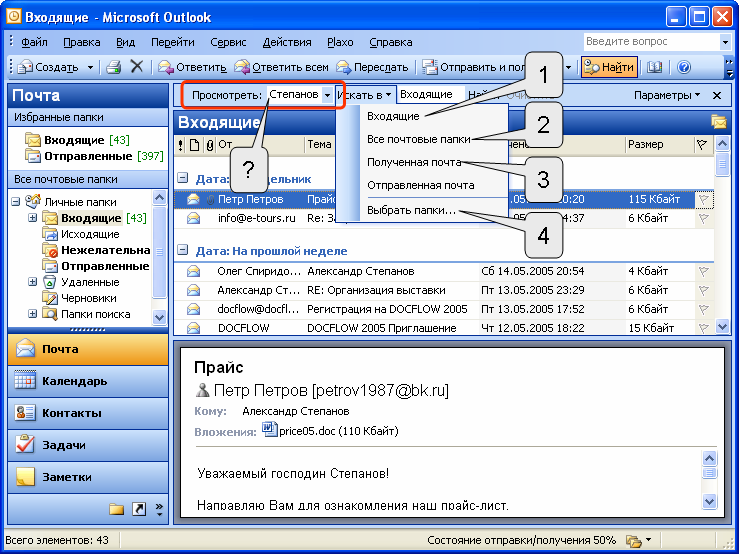Image resolution: width=739 pixels, height=554 pixels.
Task: Close the Find pane with X
Action: click(717, 95)
